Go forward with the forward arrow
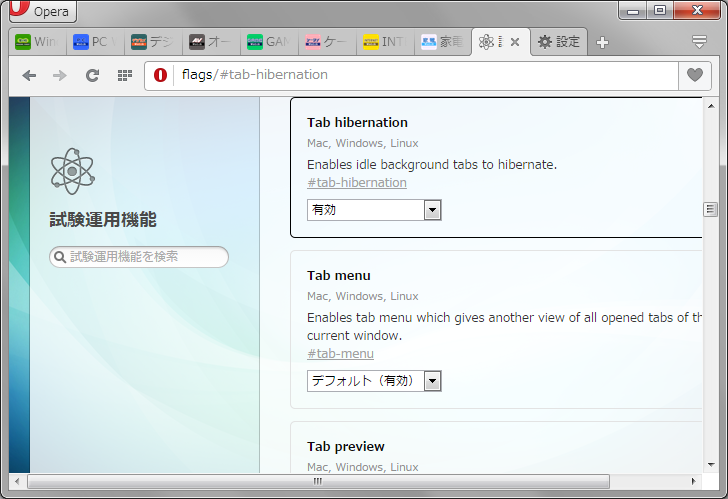 pyautogui.click(x=60, y=75)
